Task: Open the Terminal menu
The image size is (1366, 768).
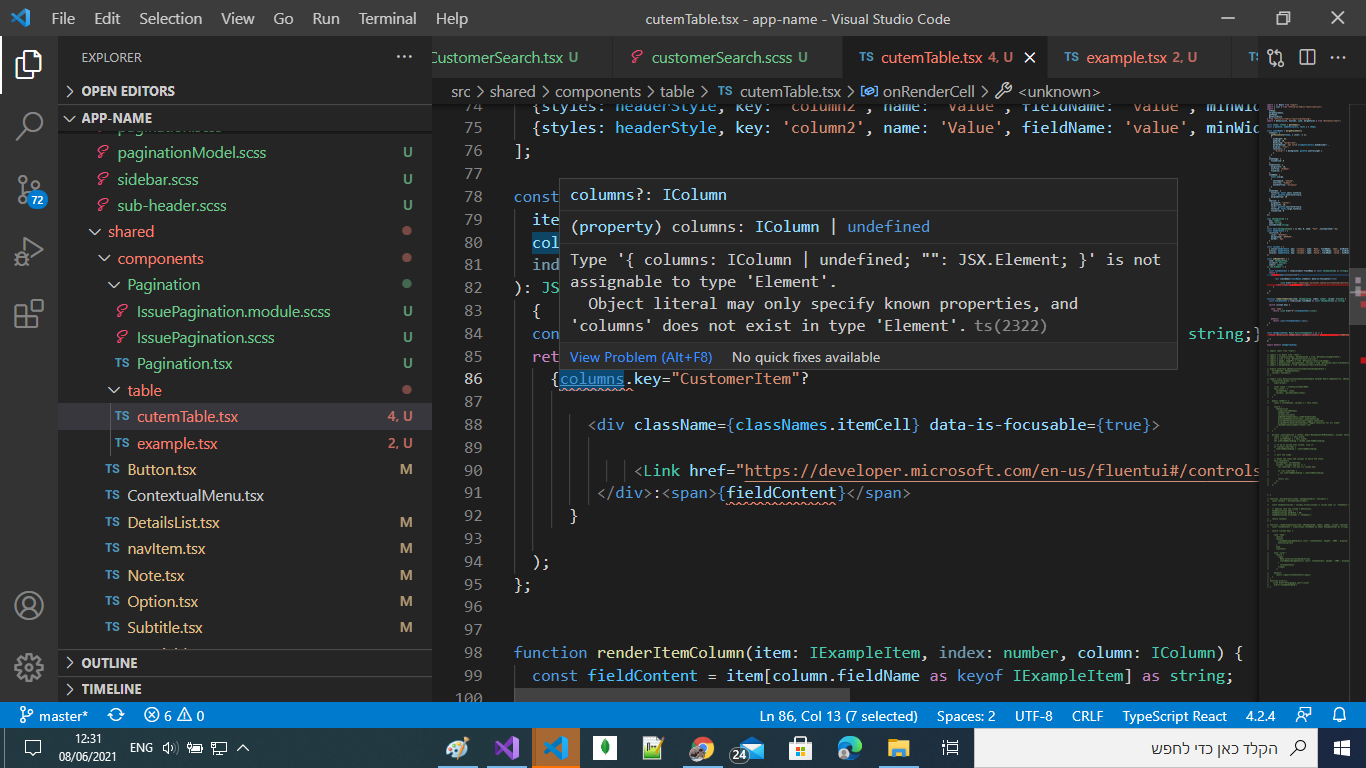Action: tap(387, 18)
